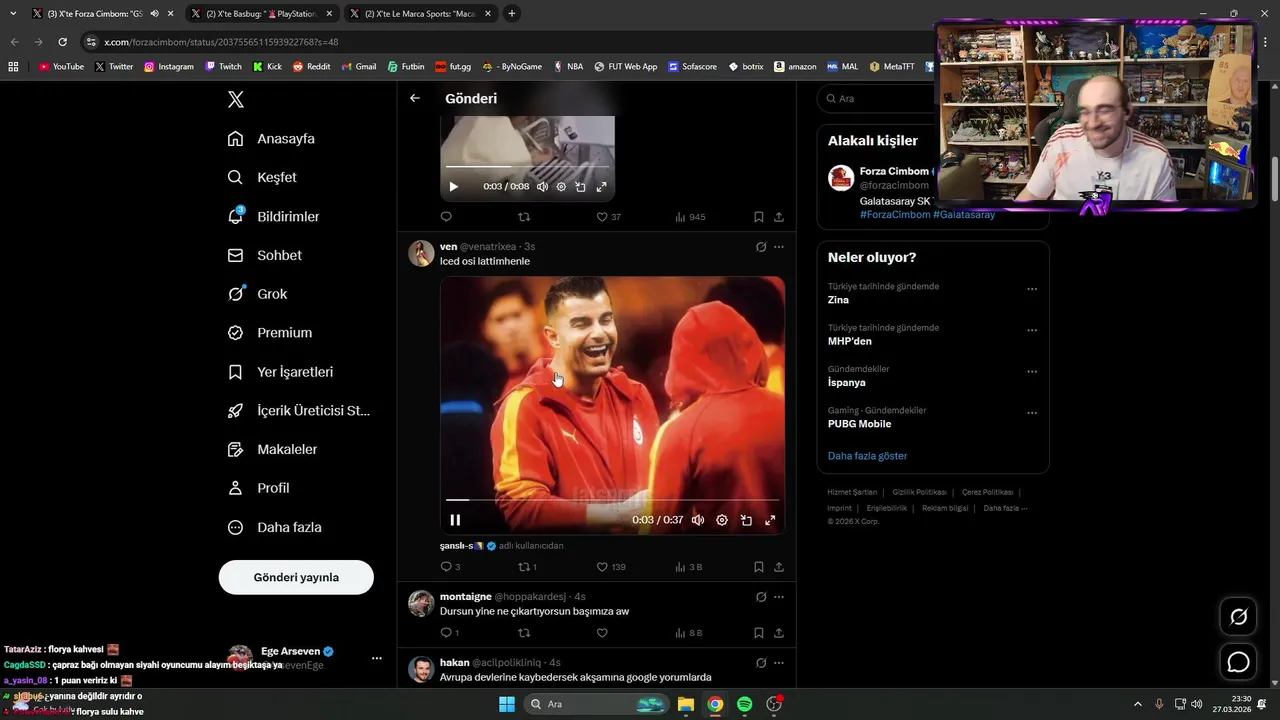Enter fullscreen on the 0:08 video

[601, 187]
